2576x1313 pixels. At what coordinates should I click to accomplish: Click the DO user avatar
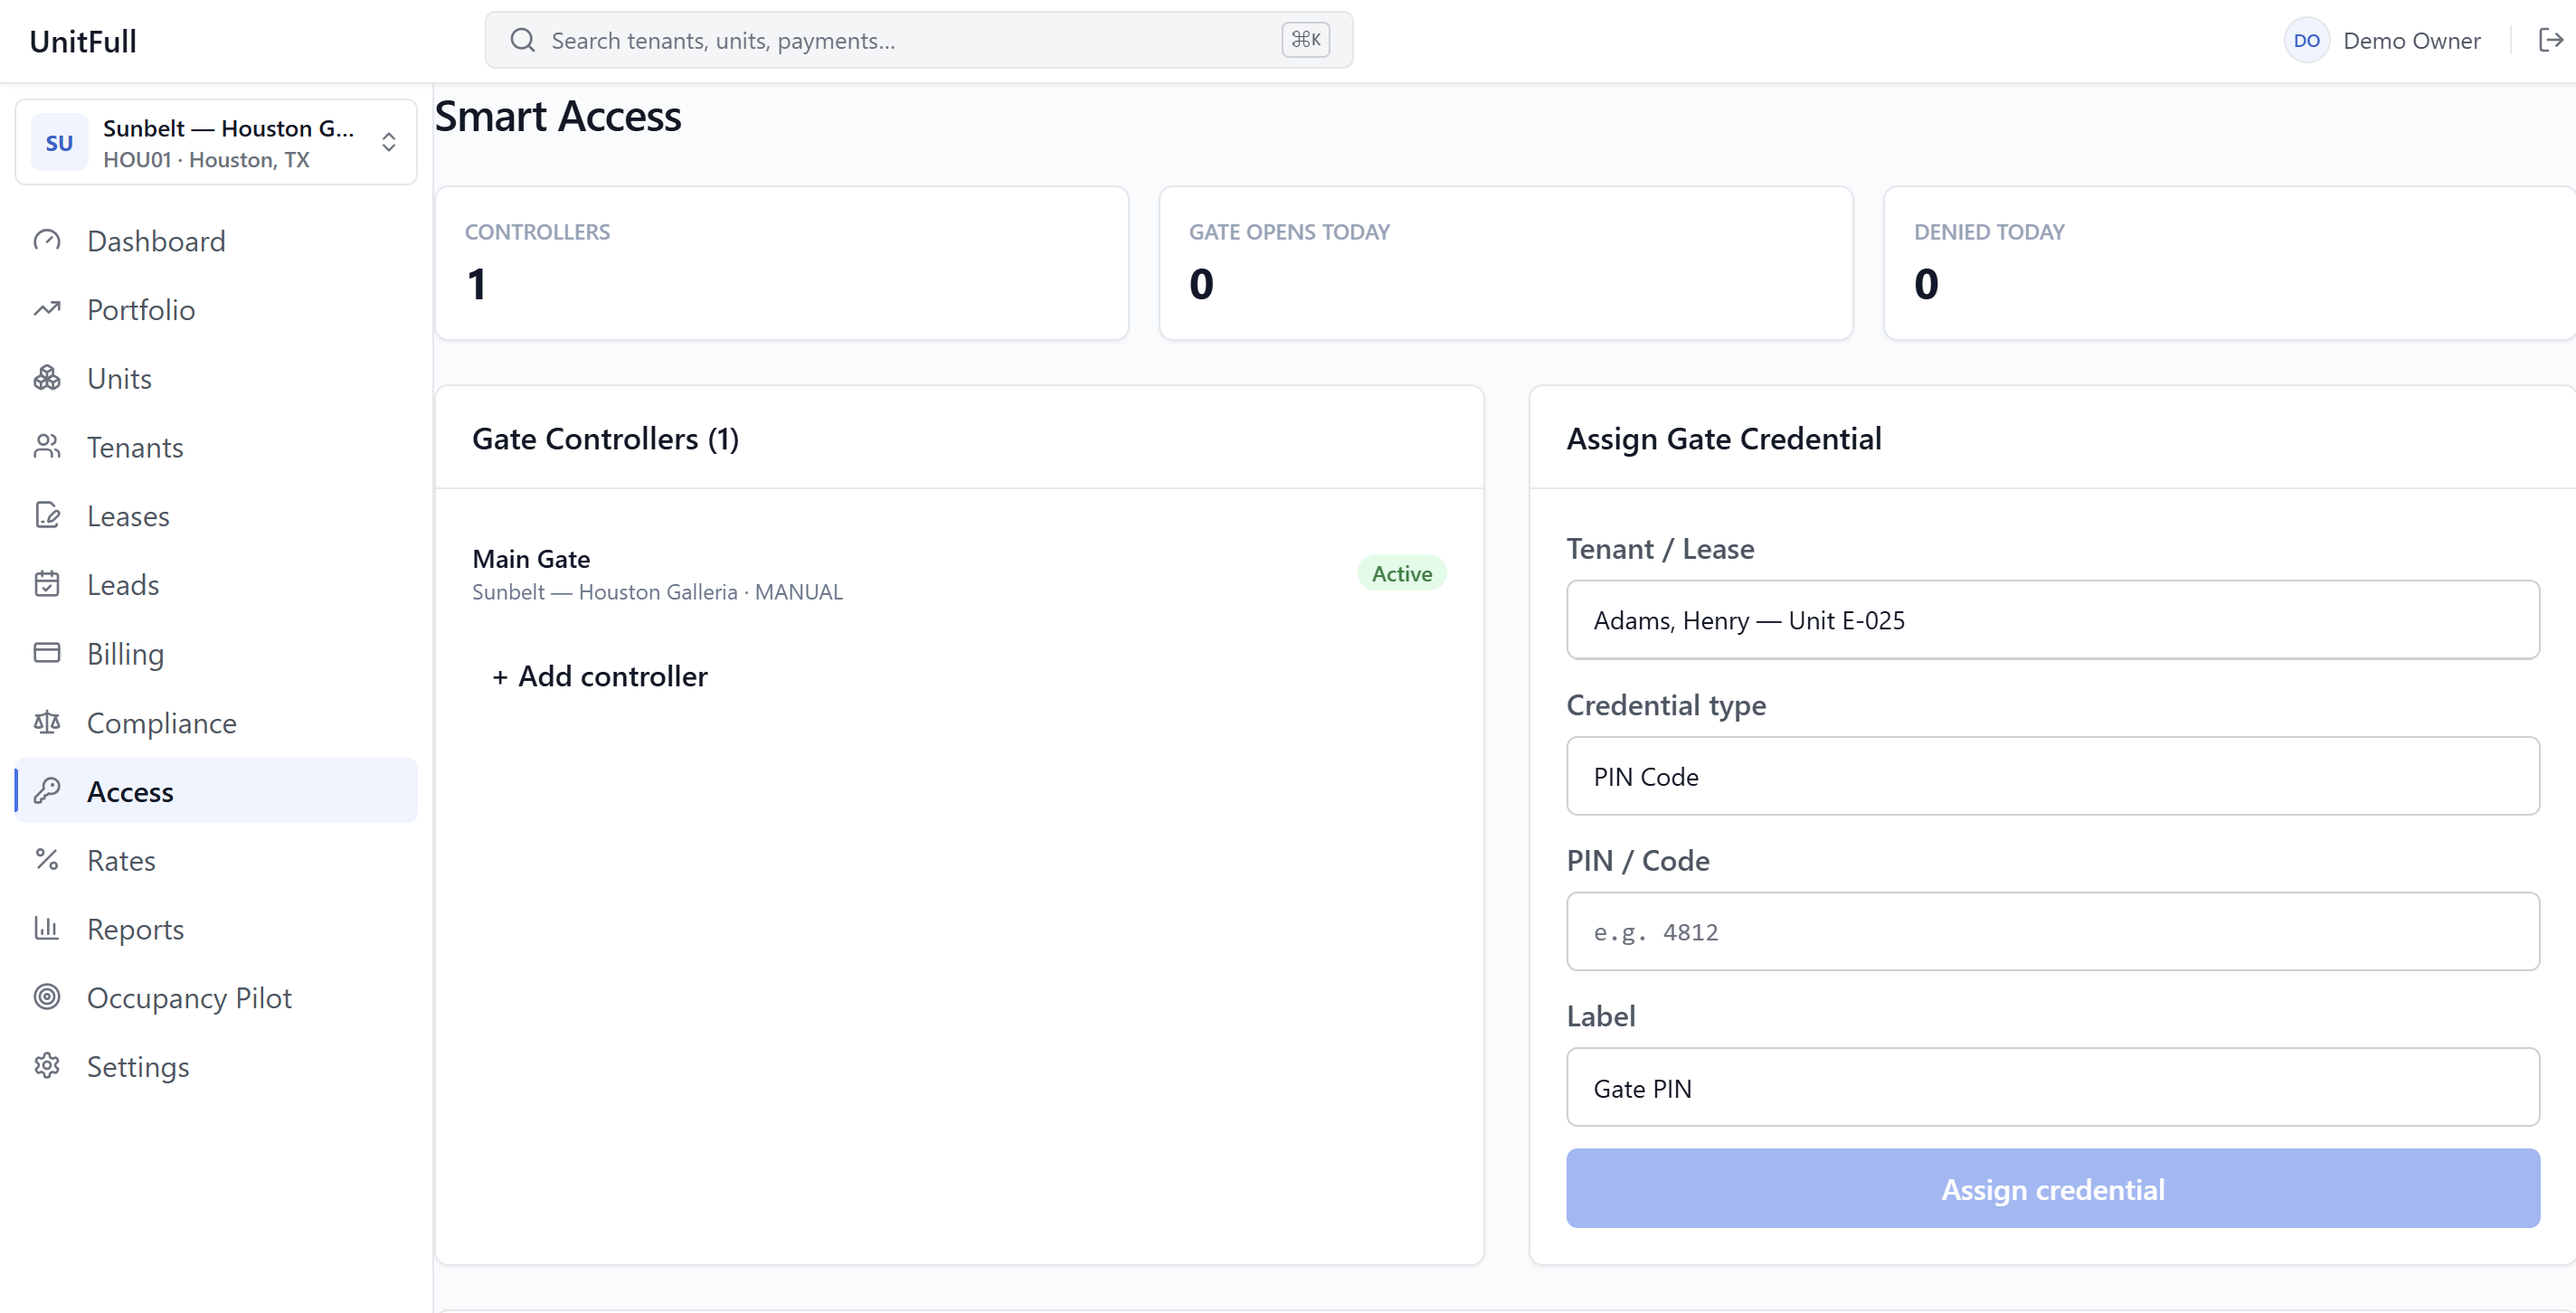click(2306, 41)
